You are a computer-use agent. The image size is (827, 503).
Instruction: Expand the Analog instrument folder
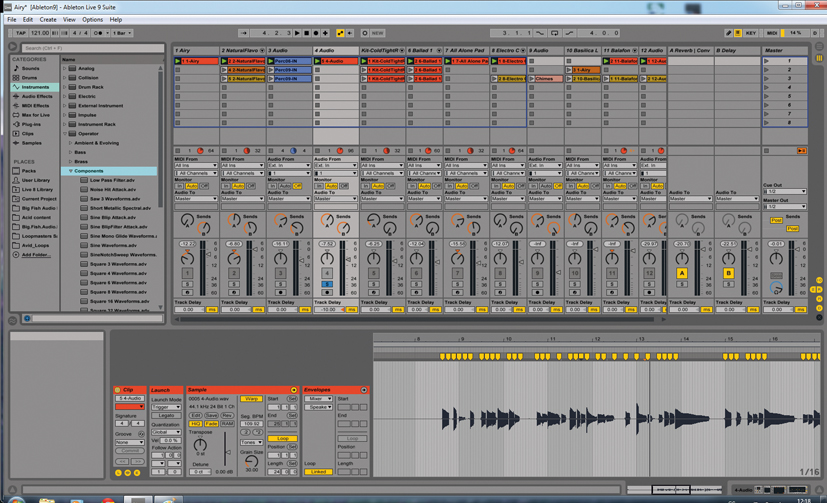click(65, 69)
